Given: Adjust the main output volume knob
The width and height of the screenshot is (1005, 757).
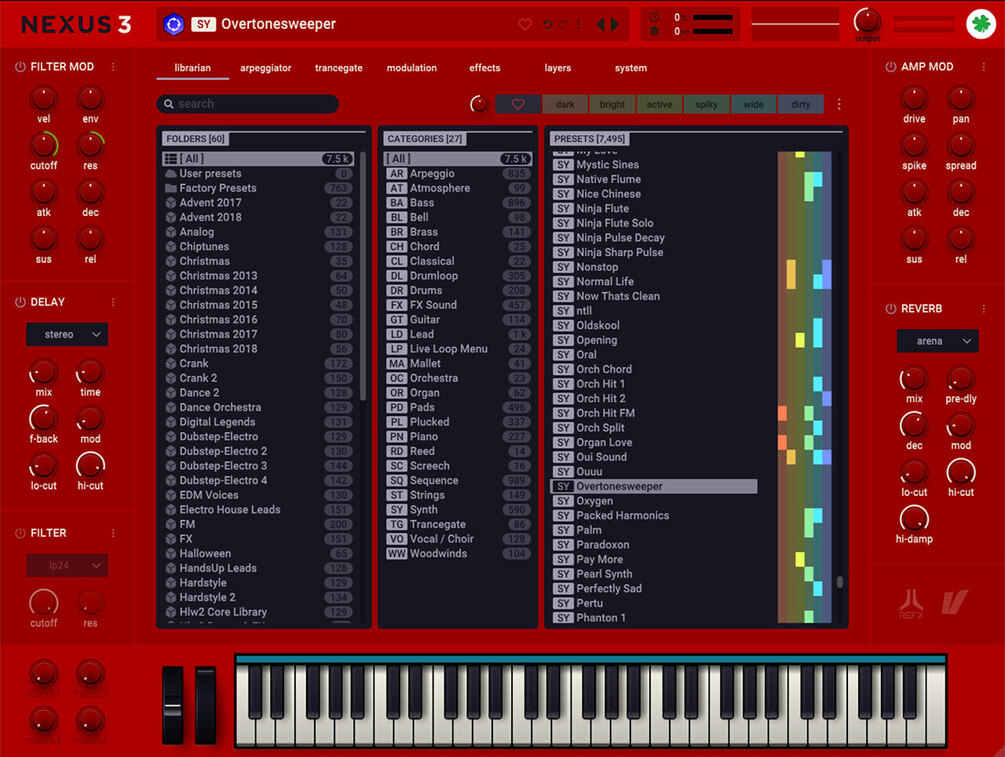Looking at the screenshot, I should [867, 21].
